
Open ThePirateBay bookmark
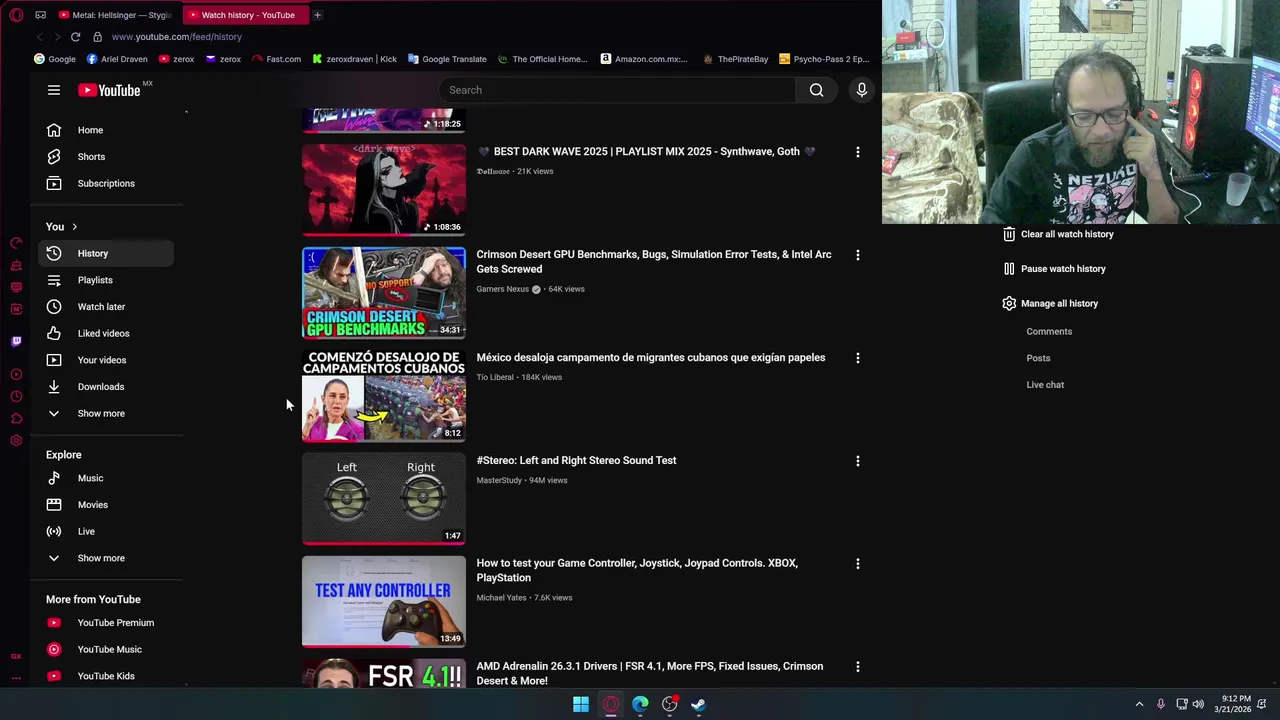735,59
